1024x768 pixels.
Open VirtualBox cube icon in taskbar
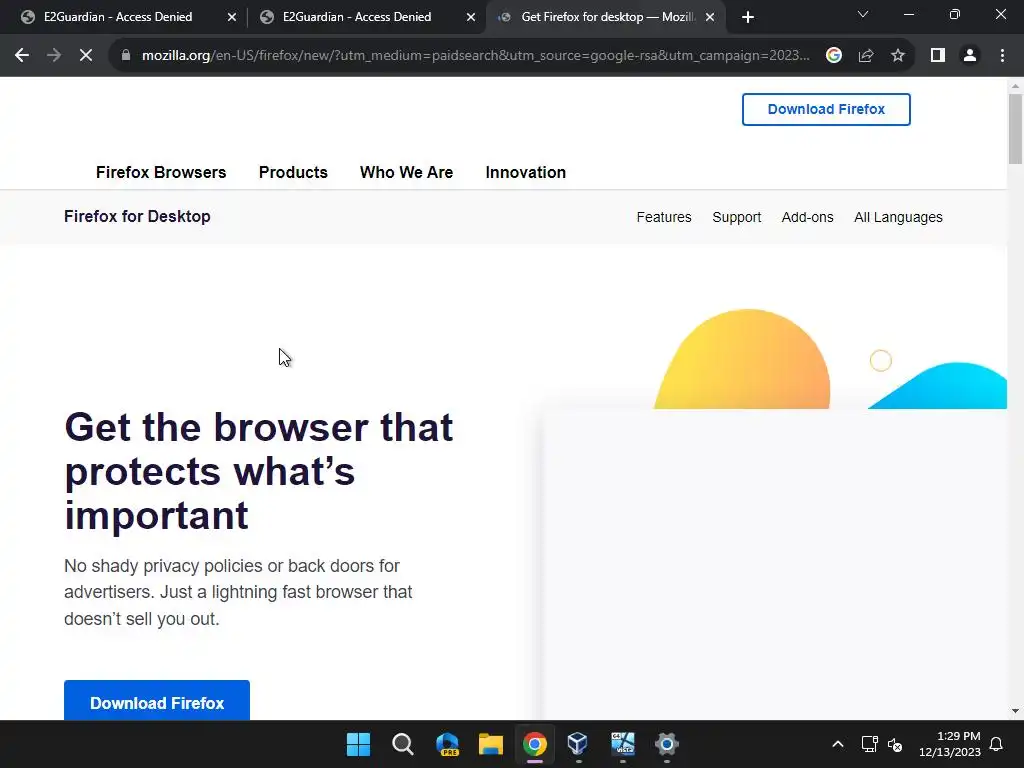click(x=578, y=744)
